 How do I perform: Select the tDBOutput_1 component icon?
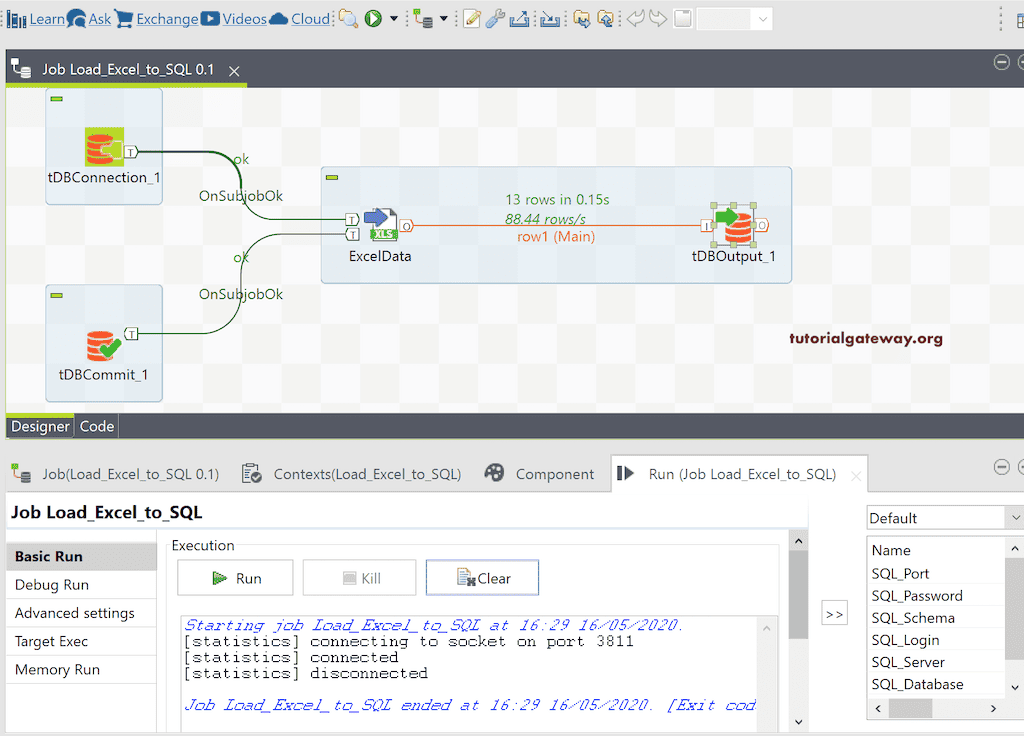tap(735, 224)
